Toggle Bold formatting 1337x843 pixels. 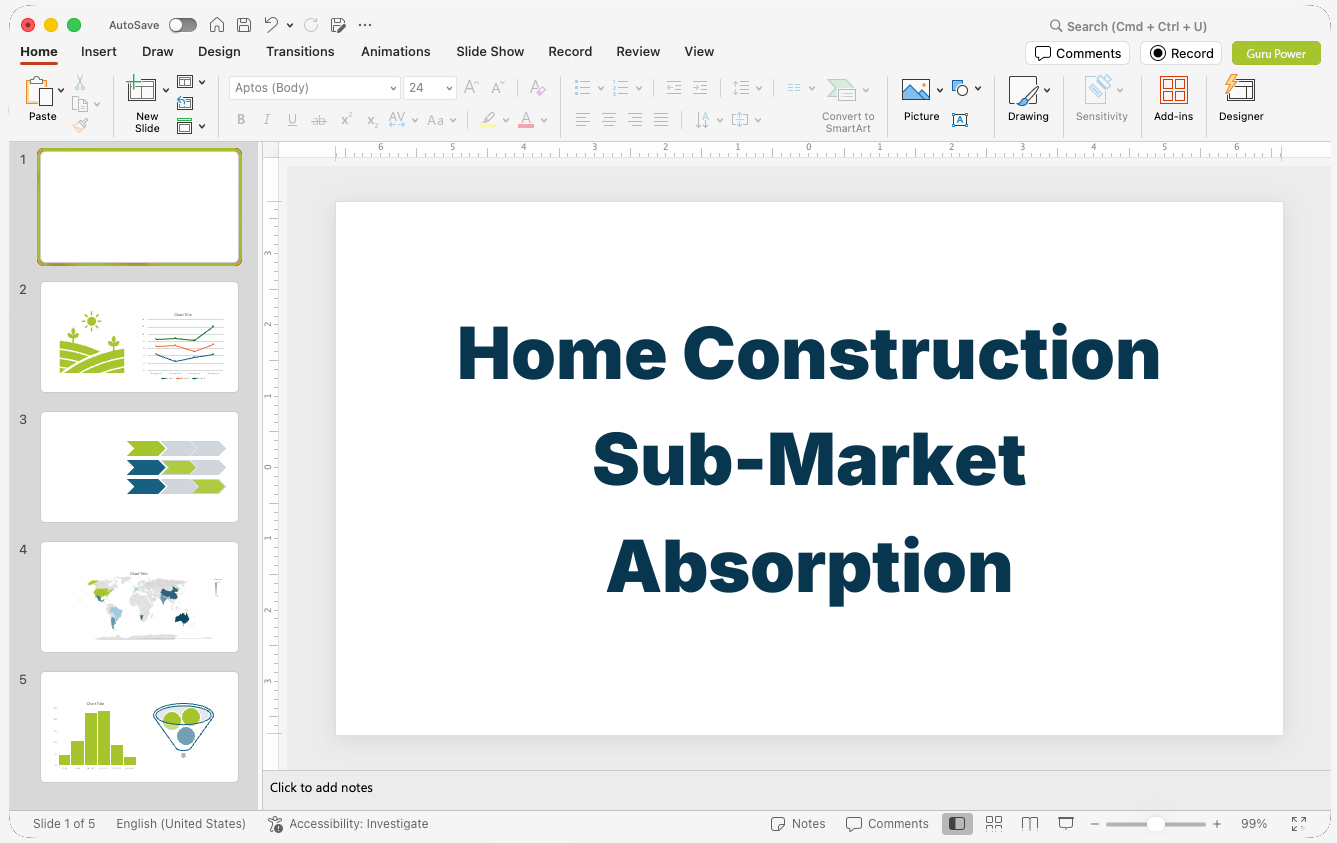[241, 120]
